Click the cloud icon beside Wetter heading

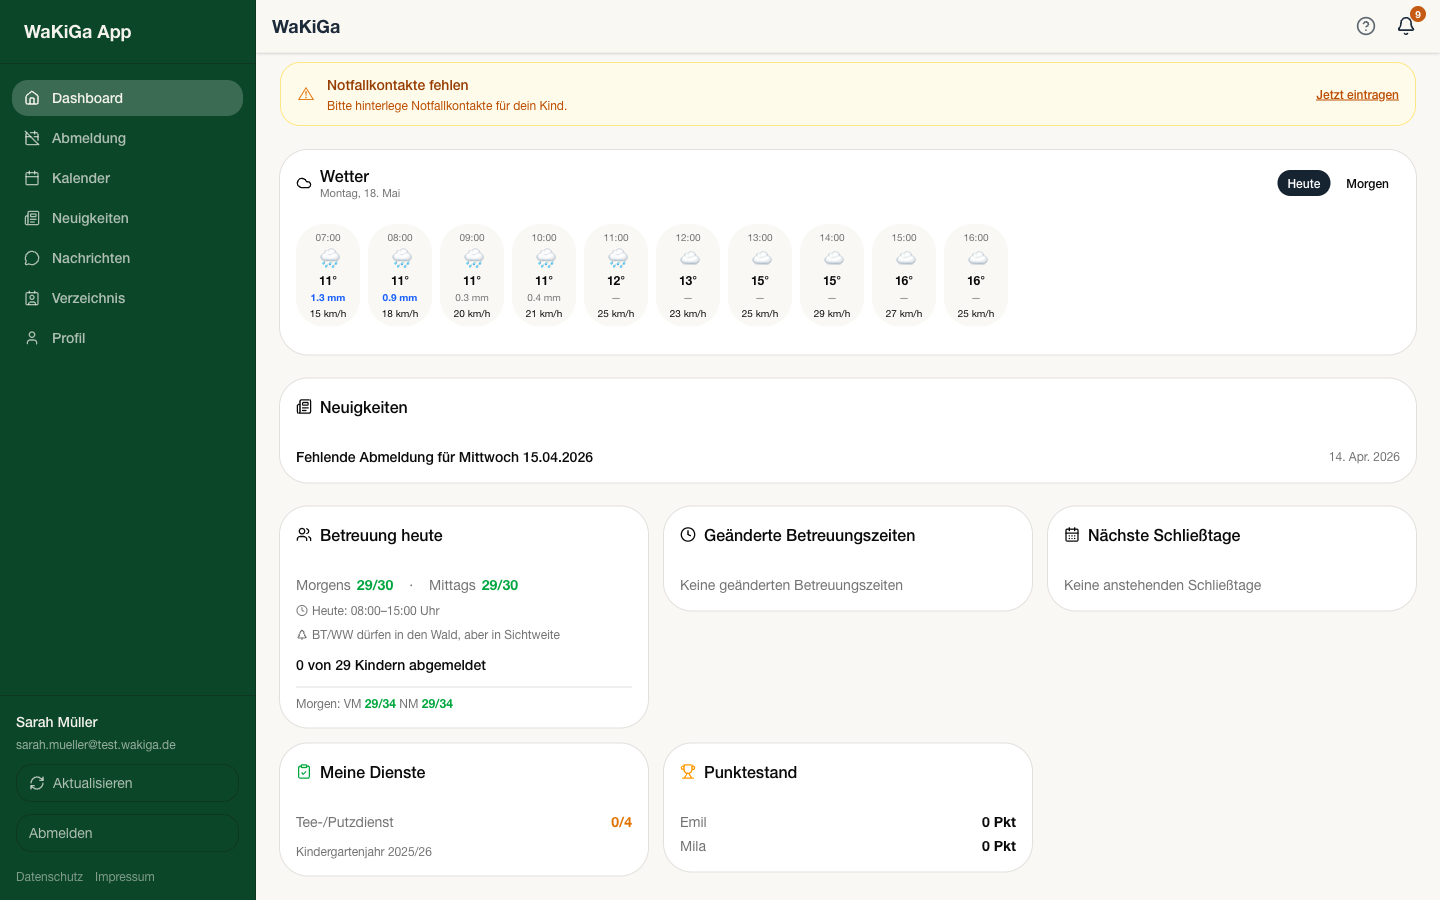point(304,183)
